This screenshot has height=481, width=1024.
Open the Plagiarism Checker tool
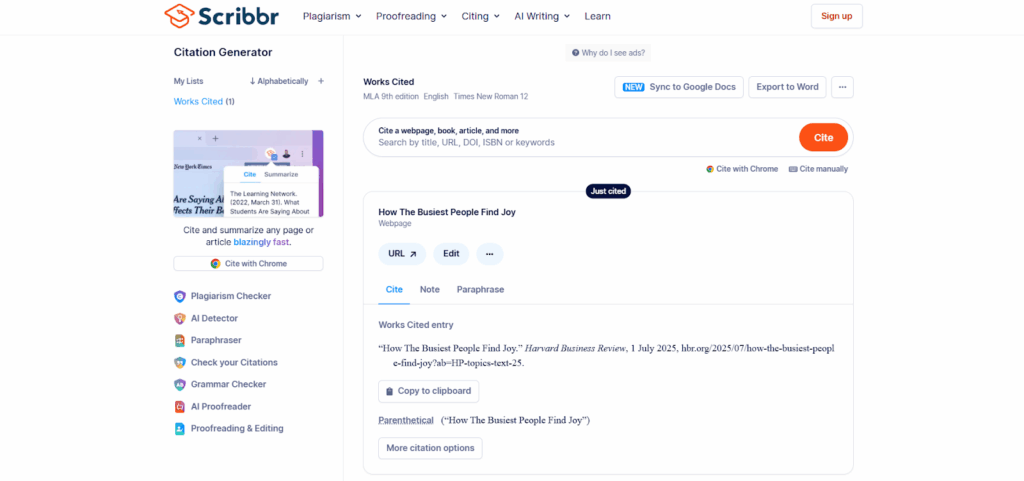pyautogui.click(x=223, y=296)
